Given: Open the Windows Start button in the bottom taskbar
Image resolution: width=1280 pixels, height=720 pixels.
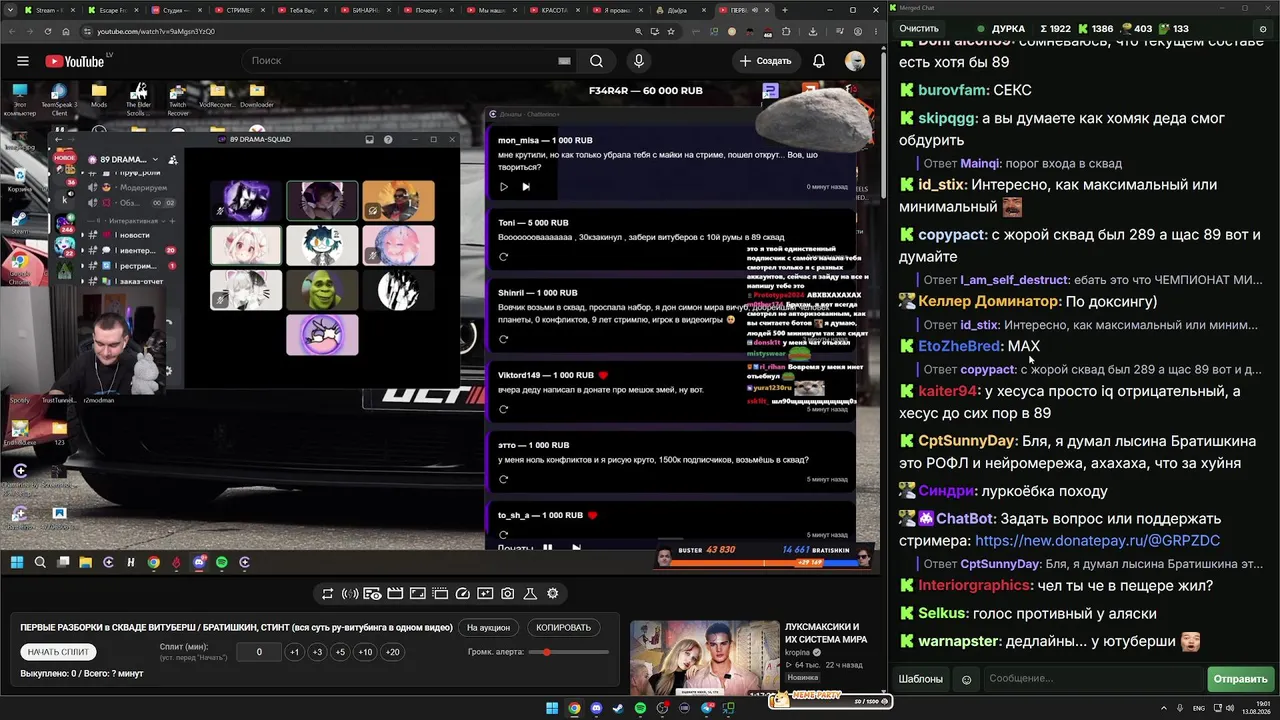Looking at the screenshot, I should pyautogui.click(x=552, y=709).
